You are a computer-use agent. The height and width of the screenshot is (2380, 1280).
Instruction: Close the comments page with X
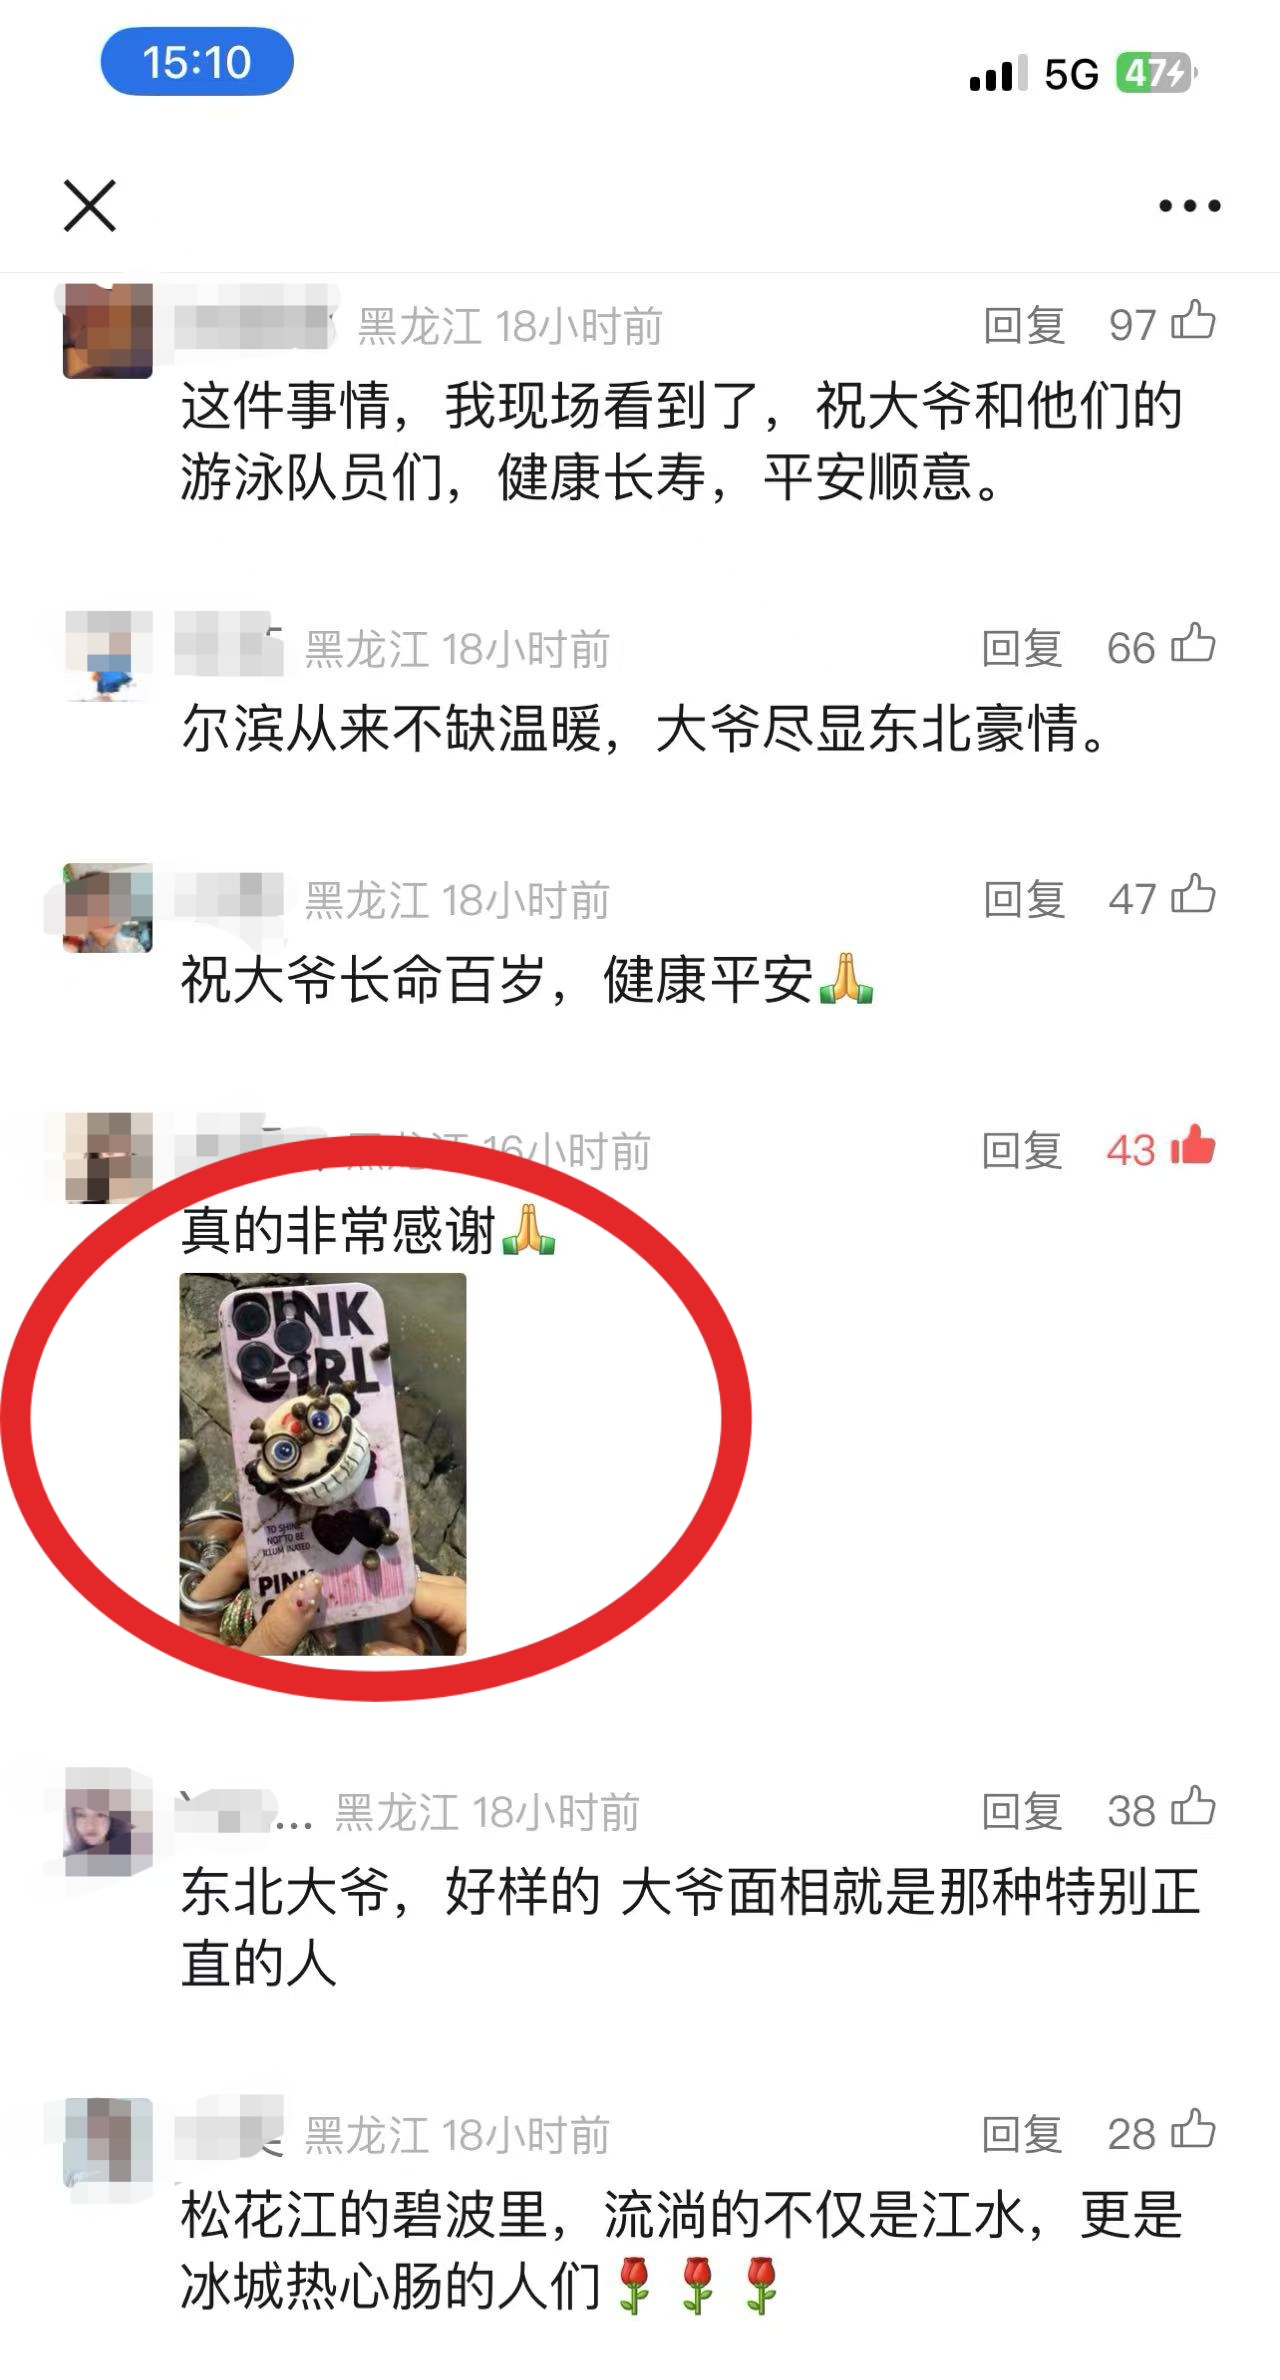[90, 206]
